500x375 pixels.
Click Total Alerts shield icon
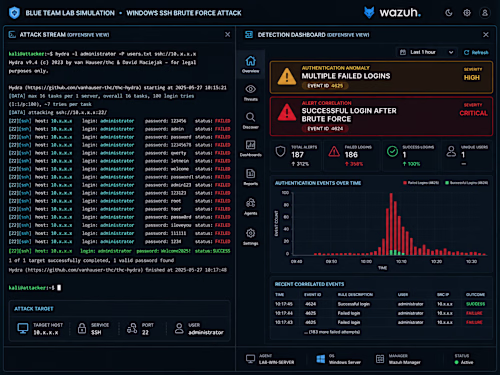281,152
